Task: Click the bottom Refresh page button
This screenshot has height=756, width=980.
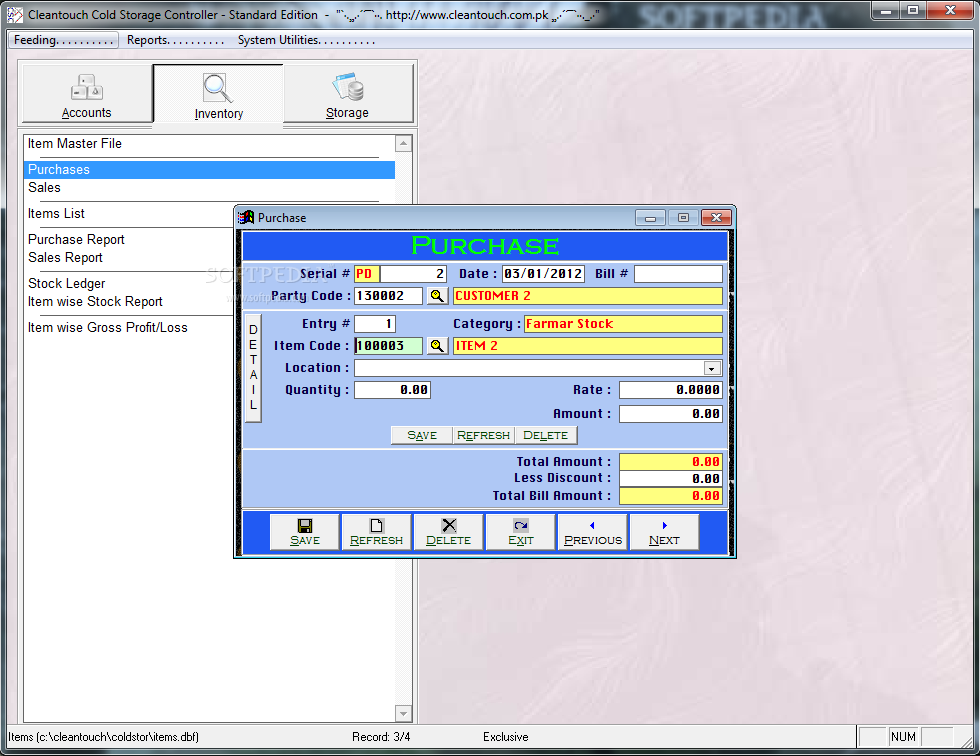Action: tap(376, 532)
